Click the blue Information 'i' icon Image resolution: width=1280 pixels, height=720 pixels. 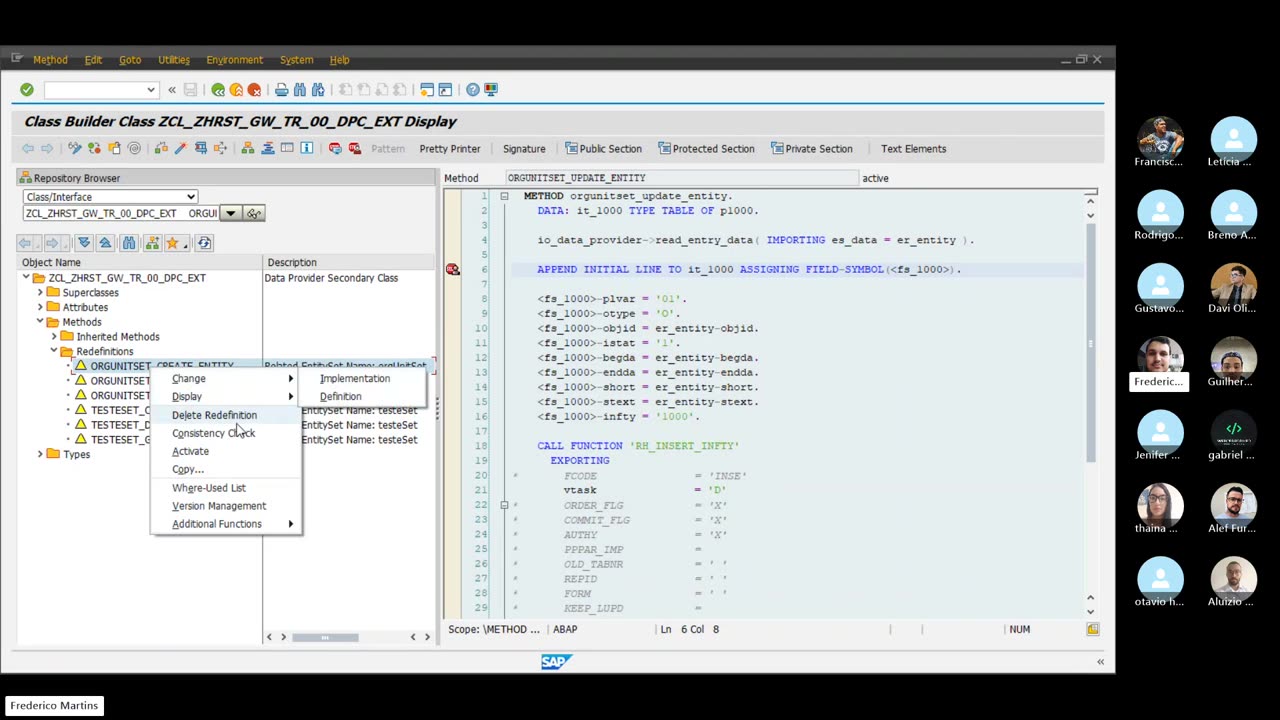(307, 148)
